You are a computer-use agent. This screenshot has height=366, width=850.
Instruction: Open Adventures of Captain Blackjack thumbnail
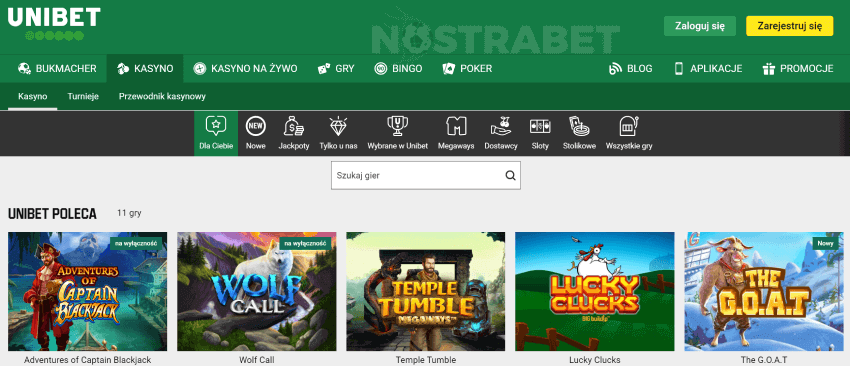[88, 292]
